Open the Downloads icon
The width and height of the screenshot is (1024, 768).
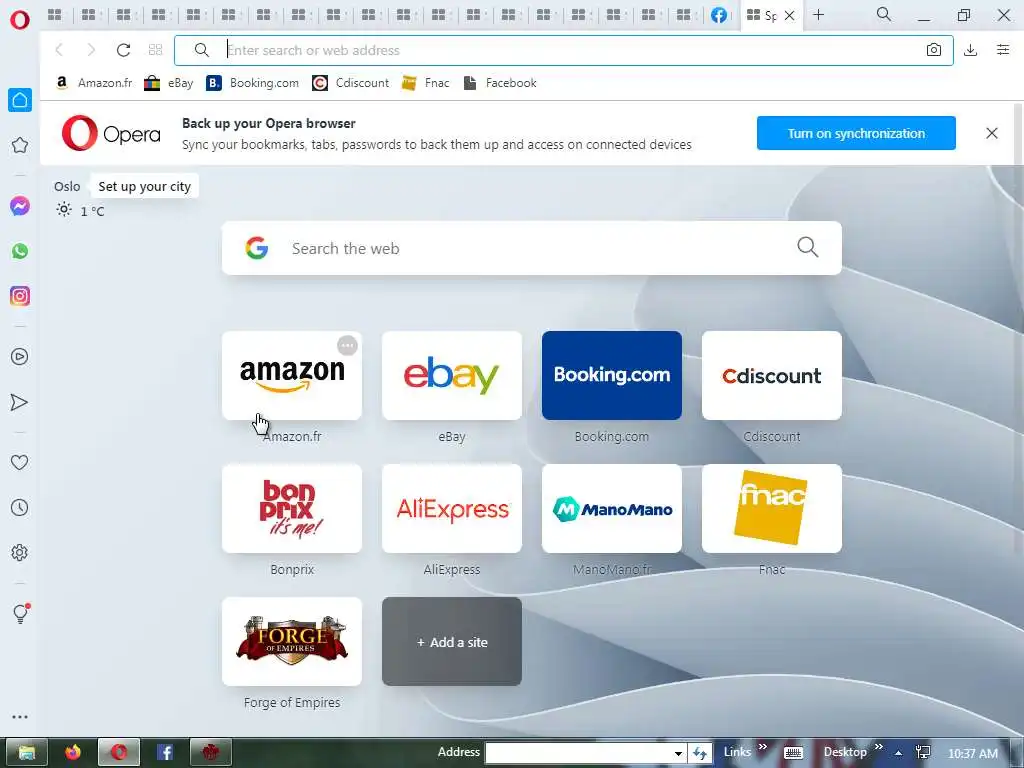(x=970, y=50)
